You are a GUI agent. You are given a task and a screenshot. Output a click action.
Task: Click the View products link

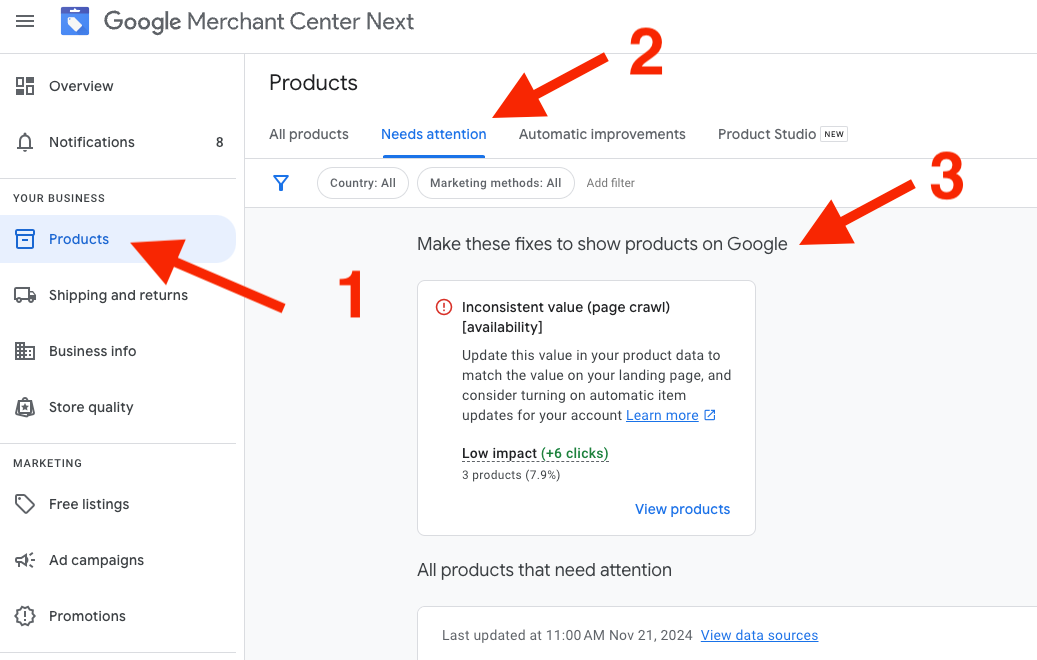(682, 509)
